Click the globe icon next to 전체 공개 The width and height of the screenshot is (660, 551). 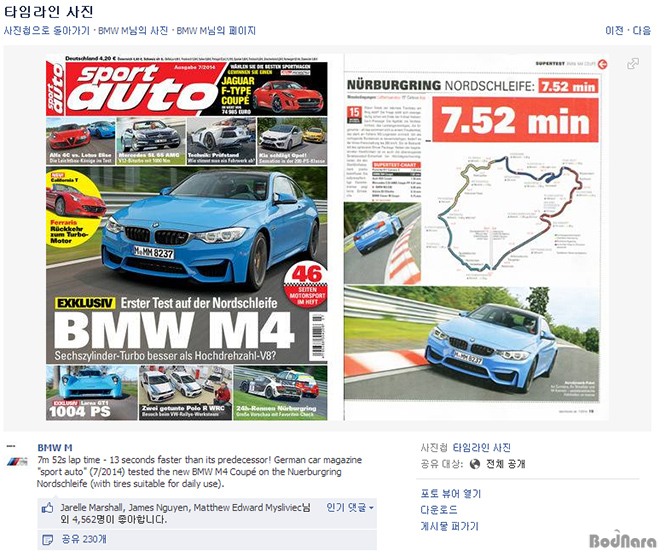coord(475,464)
